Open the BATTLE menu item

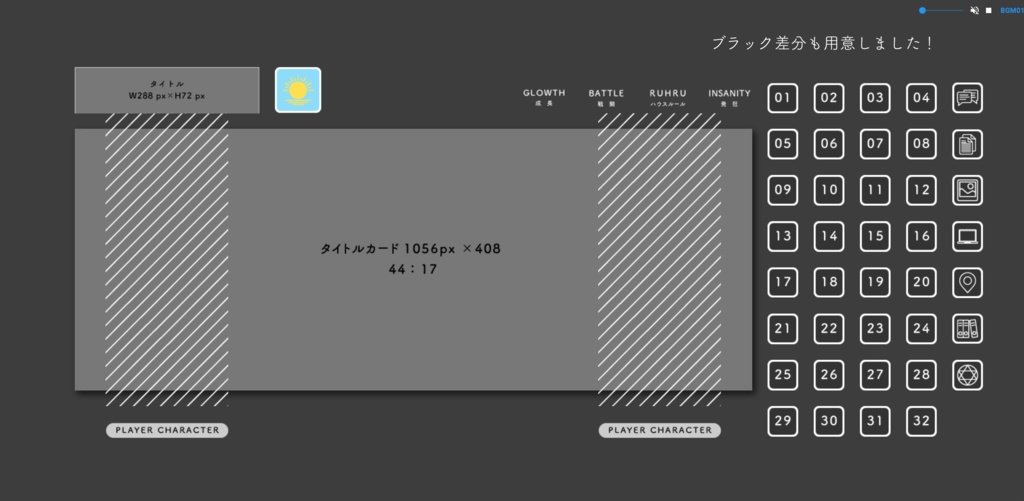click(606, 97)
